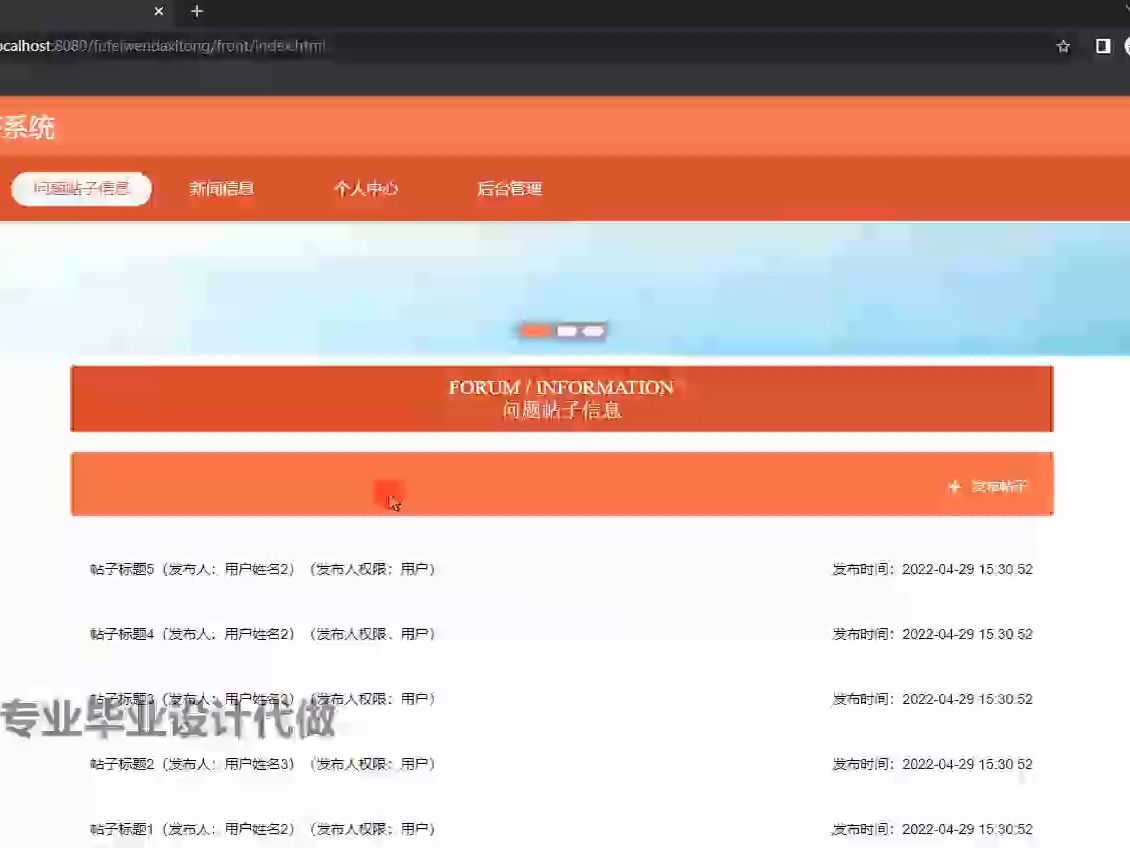Open the 后台管理 menu item
This screenshot has width=1130, height=848.
pos(508,188)
